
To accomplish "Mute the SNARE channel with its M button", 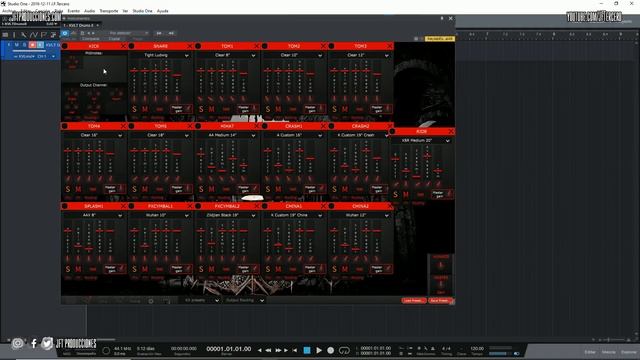I will click(x=145, y=109).
